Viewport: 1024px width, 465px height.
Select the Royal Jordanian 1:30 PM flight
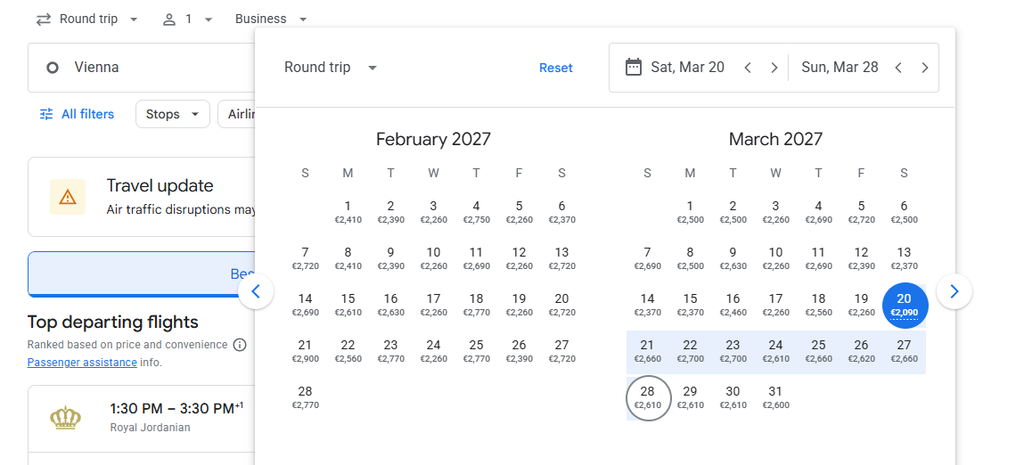pyautogui.click(x=141, y=418)
